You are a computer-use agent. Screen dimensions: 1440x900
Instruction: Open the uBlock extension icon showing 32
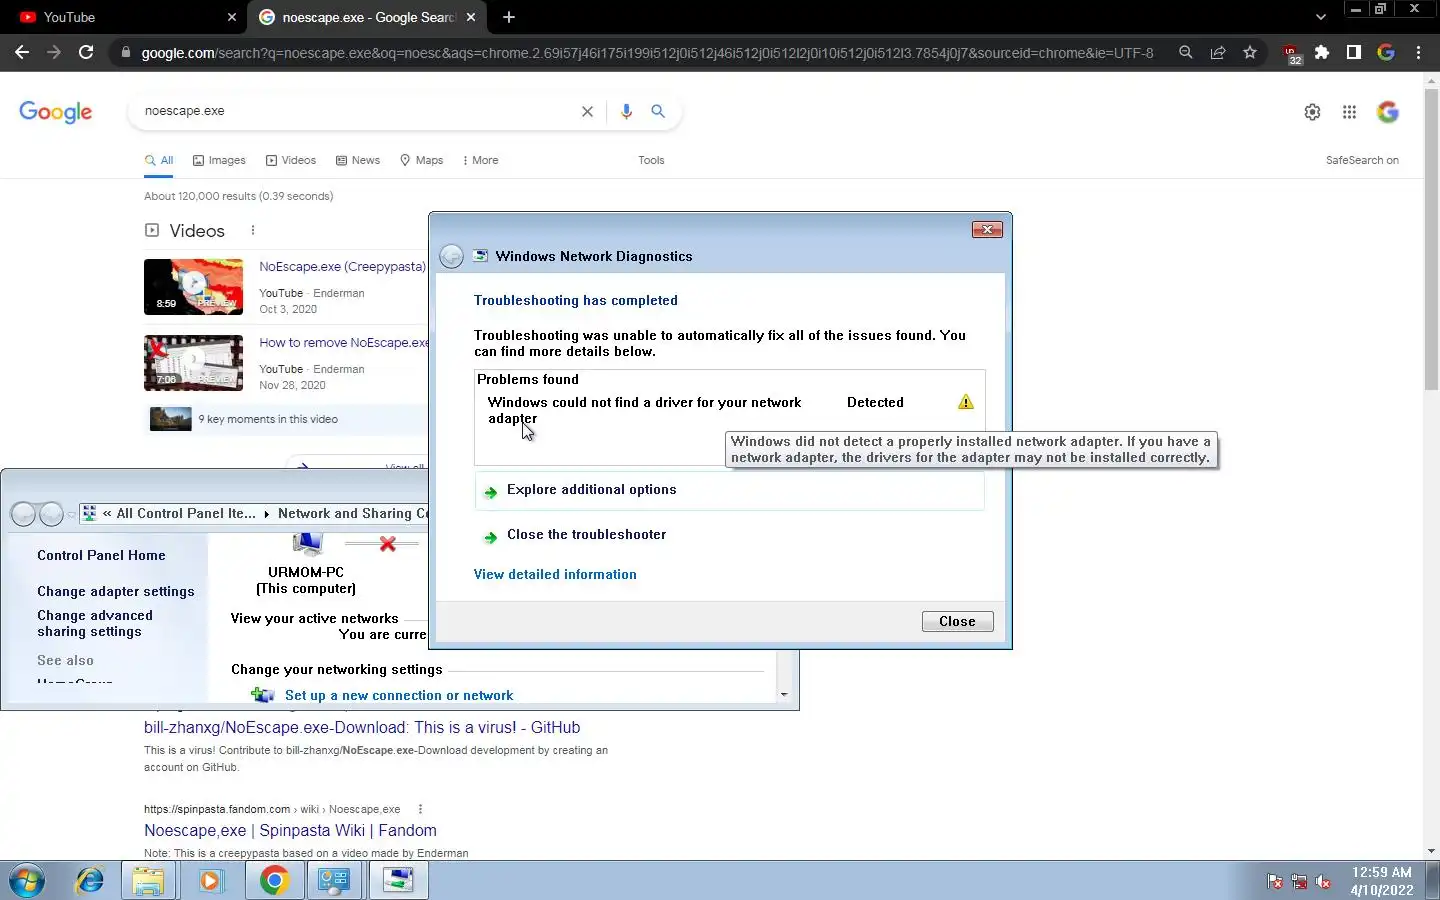(1291, 53)
